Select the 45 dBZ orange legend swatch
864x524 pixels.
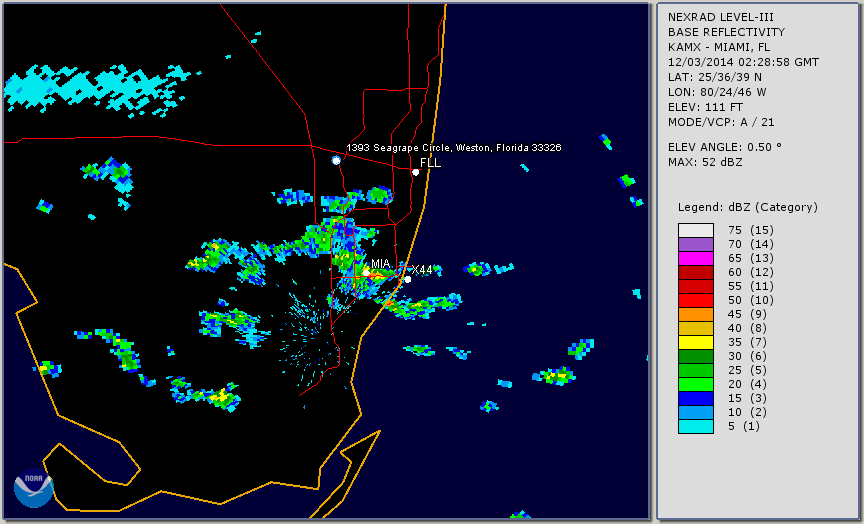[696, 314]
